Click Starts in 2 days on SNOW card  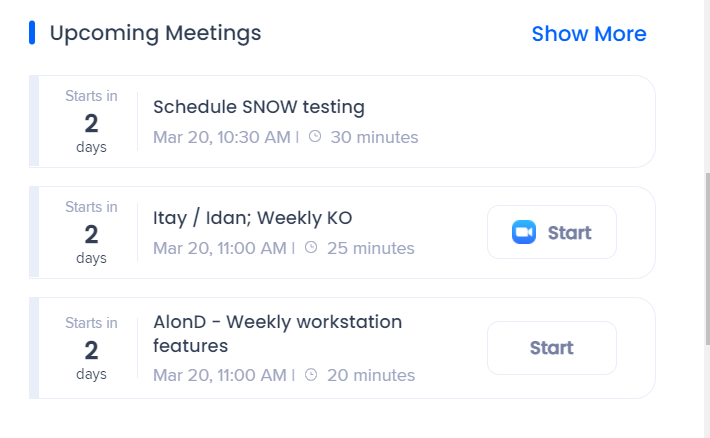[x=91, y=121]
